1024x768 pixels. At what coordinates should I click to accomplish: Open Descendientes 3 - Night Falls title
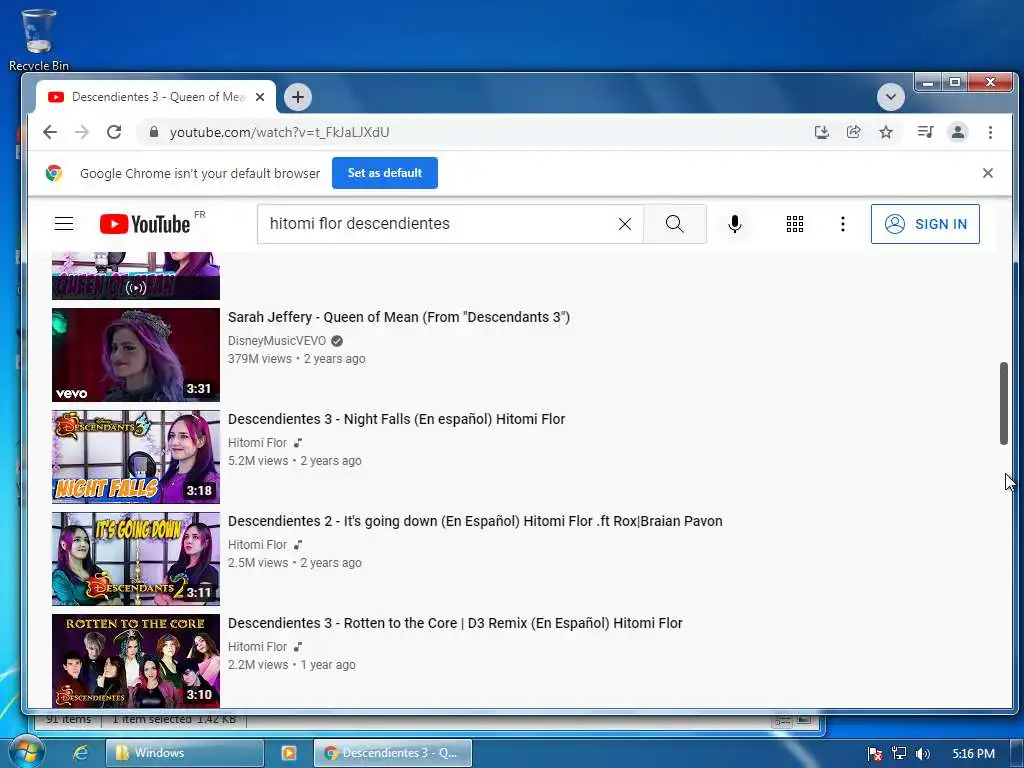(x=396, y=419)
